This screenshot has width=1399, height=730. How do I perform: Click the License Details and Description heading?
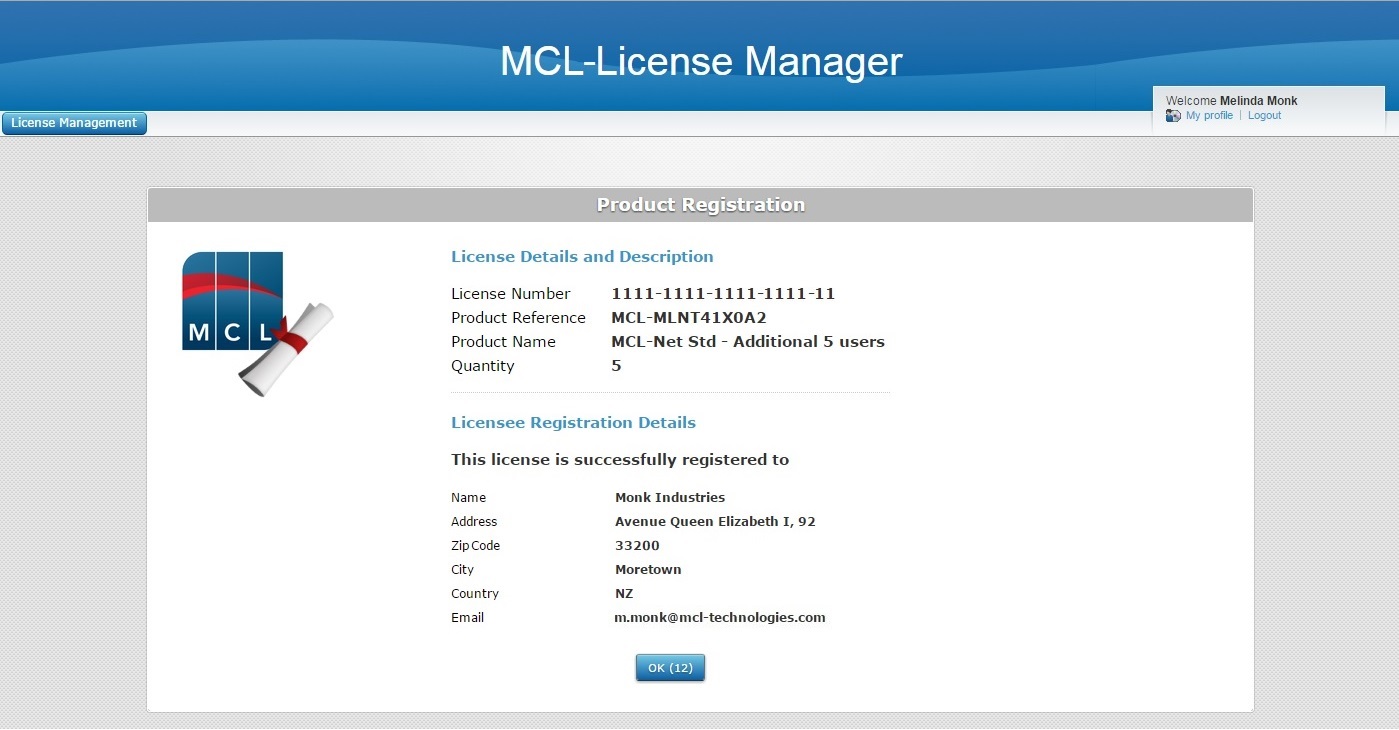click(582, 257)
